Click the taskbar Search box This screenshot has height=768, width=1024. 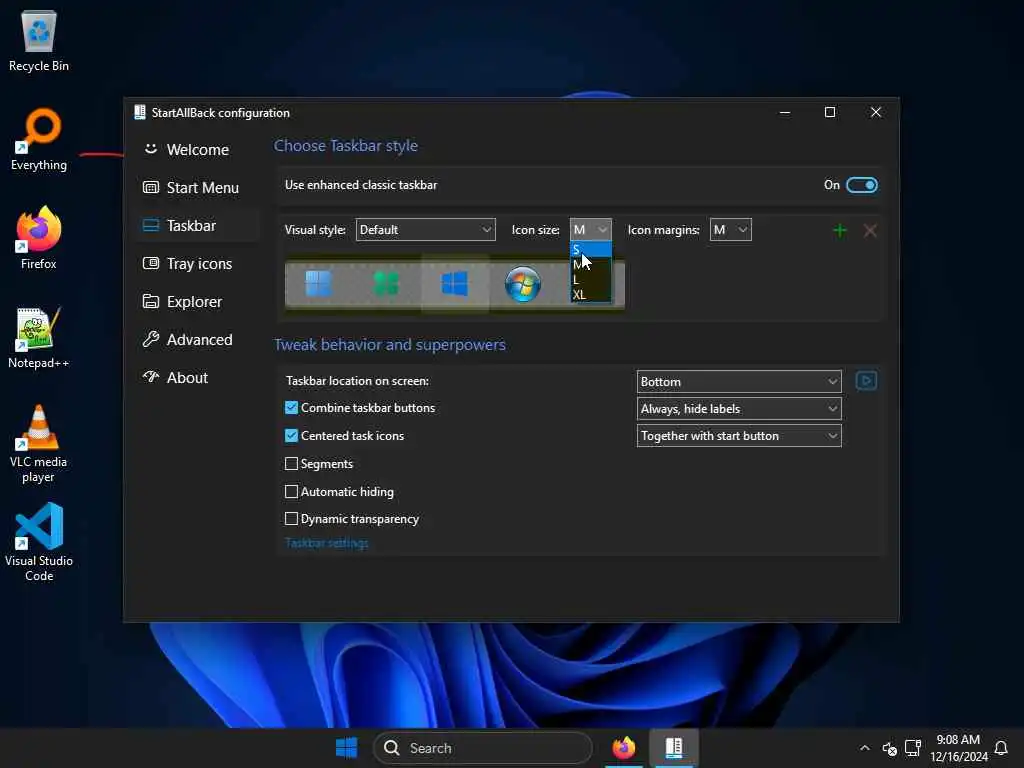click(x=483, y=748)
